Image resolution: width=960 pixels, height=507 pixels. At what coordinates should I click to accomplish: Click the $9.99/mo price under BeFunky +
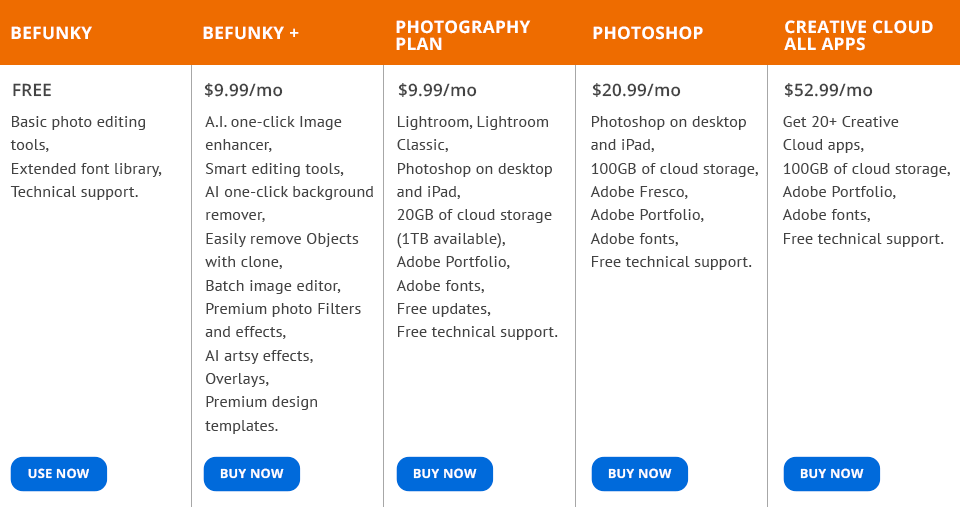tap(243, 91)
